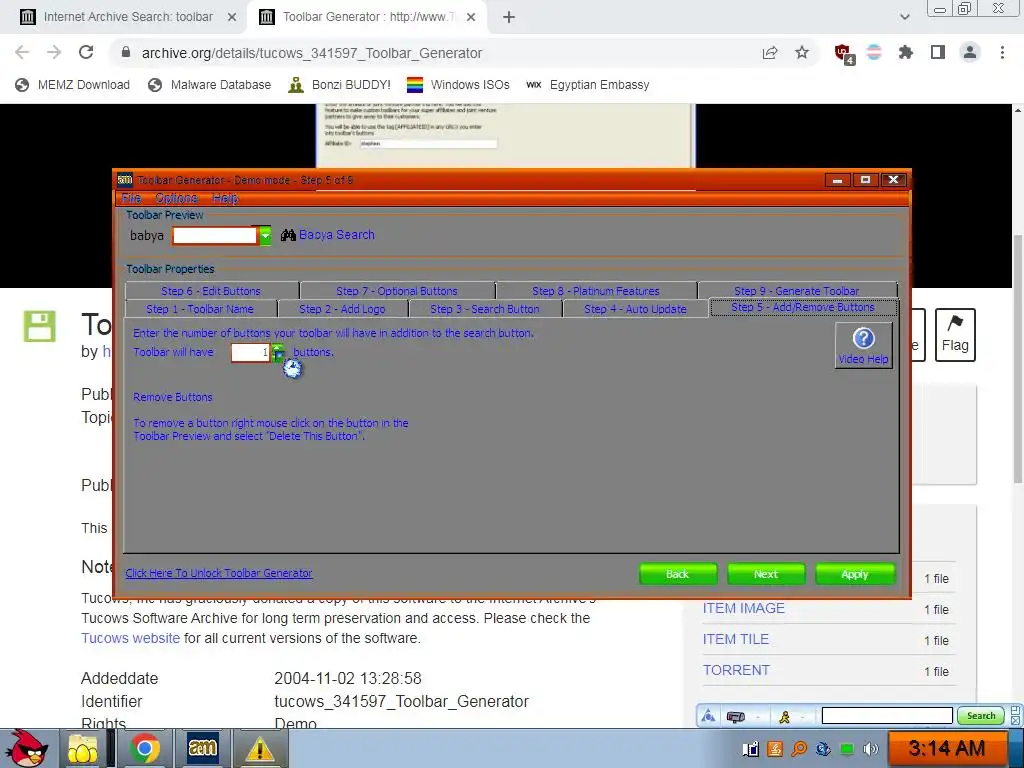Switch to Chrome in the taskbar

coord(145,748)
